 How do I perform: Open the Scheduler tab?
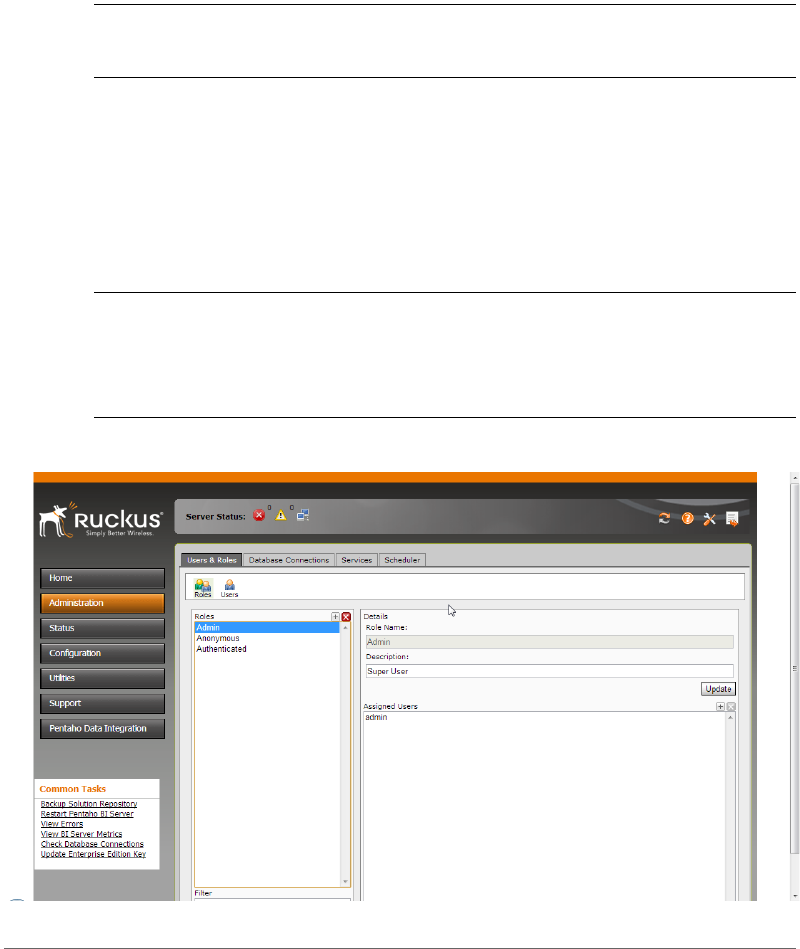tap(402, 560)
